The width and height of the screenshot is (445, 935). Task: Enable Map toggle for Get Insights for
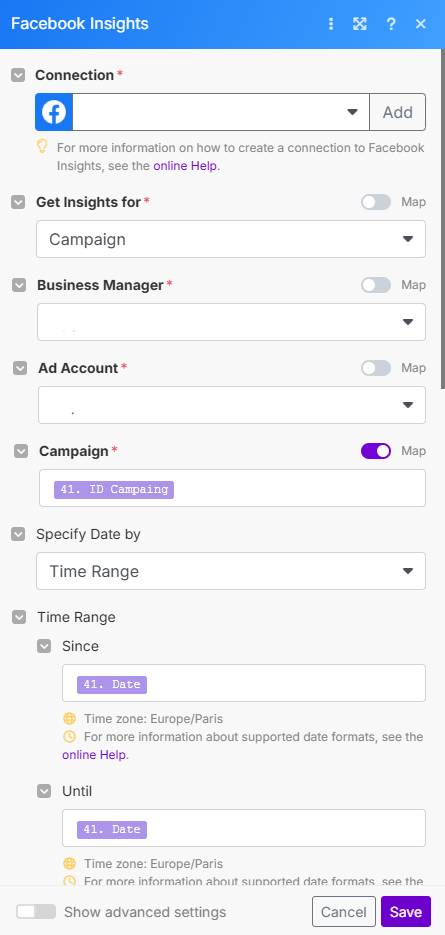click(376, 202)
